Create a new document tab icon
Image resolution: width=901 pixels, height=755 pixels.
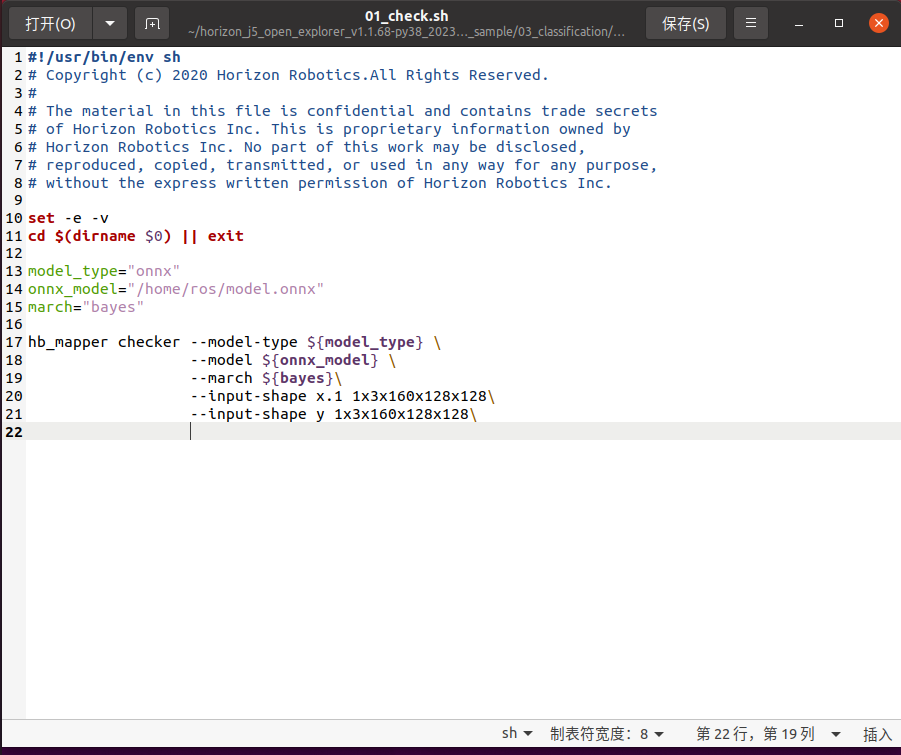[152, 24]
